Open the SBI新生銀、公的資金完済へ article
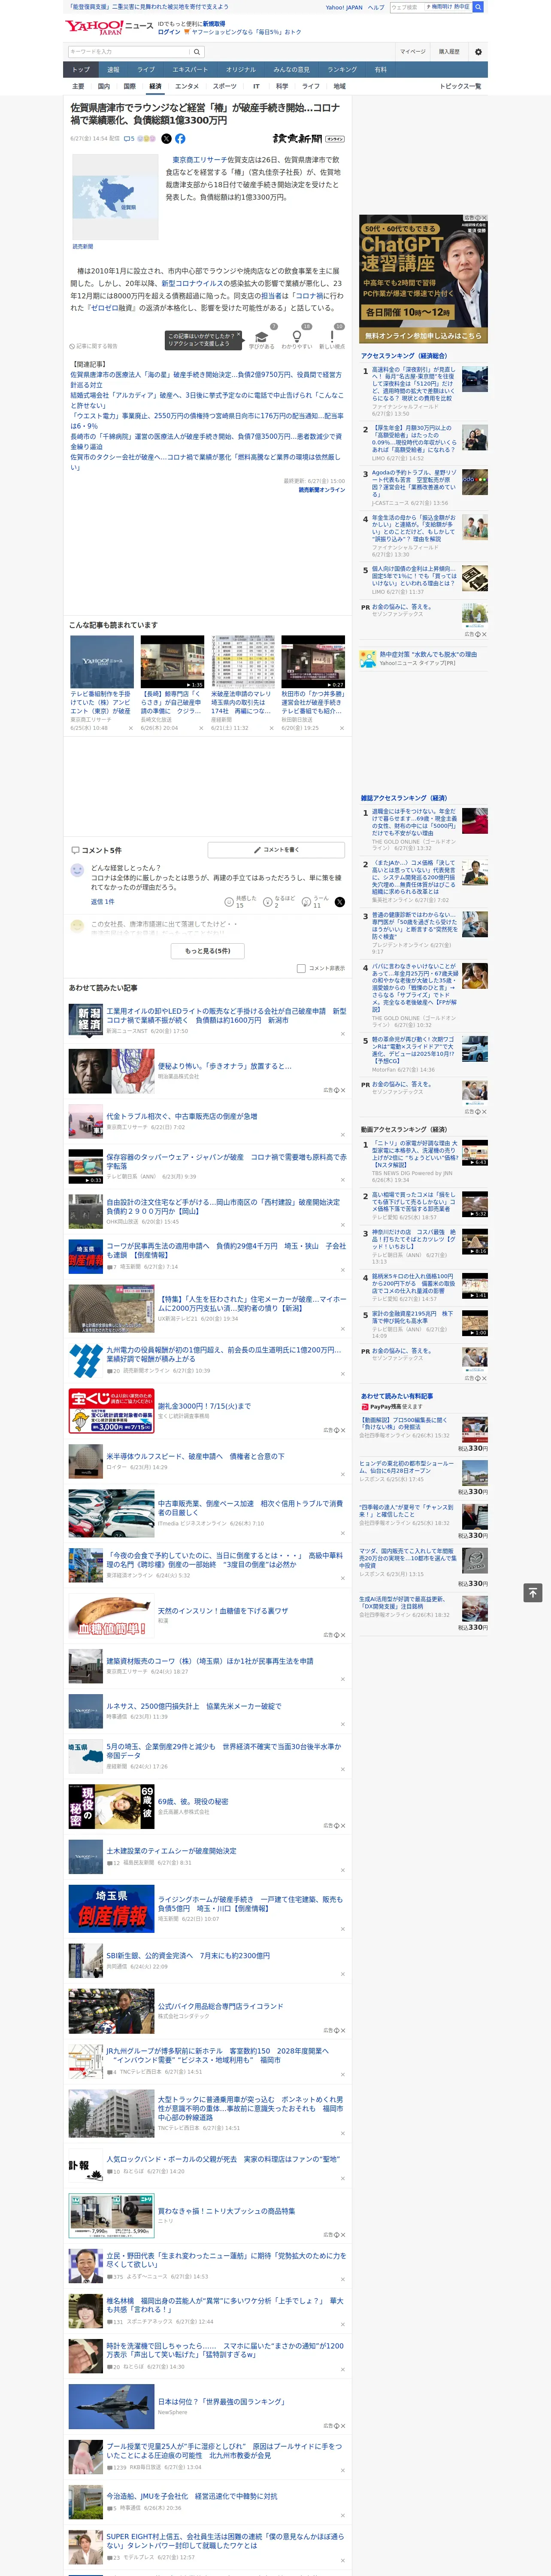551x2576 pixels. click(188, 1955)
